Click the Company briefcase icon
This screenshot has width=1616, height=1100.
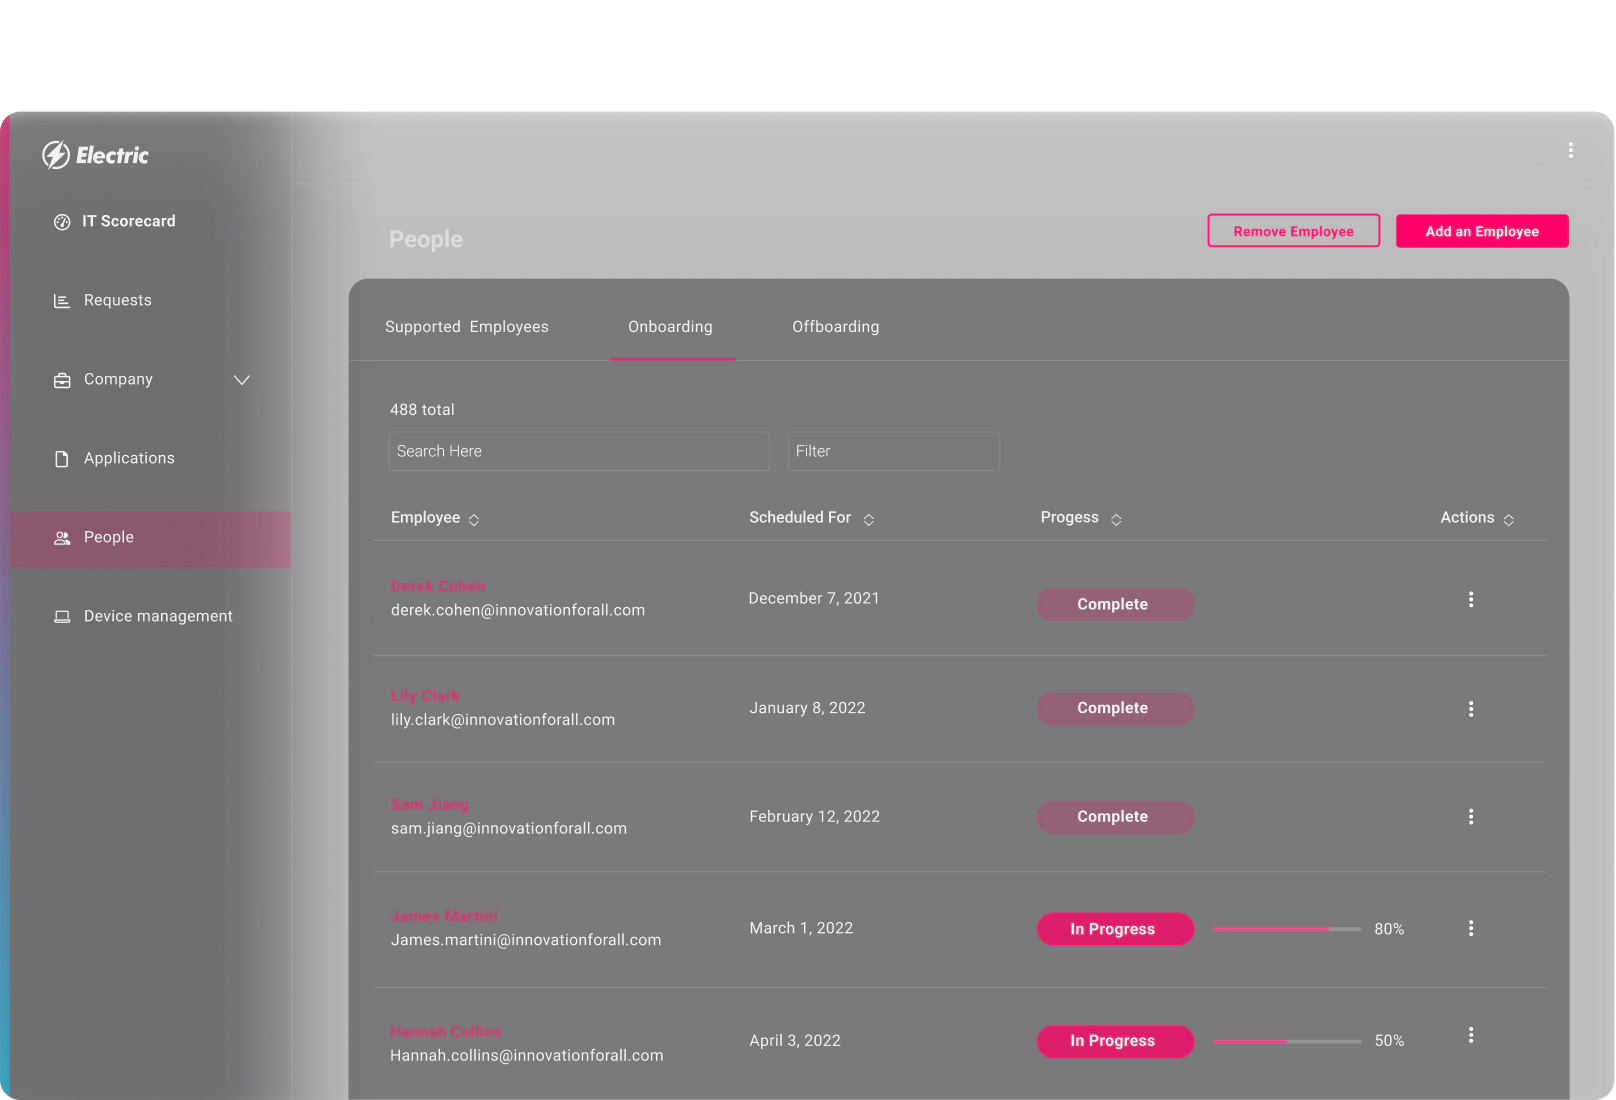(60, 379)
